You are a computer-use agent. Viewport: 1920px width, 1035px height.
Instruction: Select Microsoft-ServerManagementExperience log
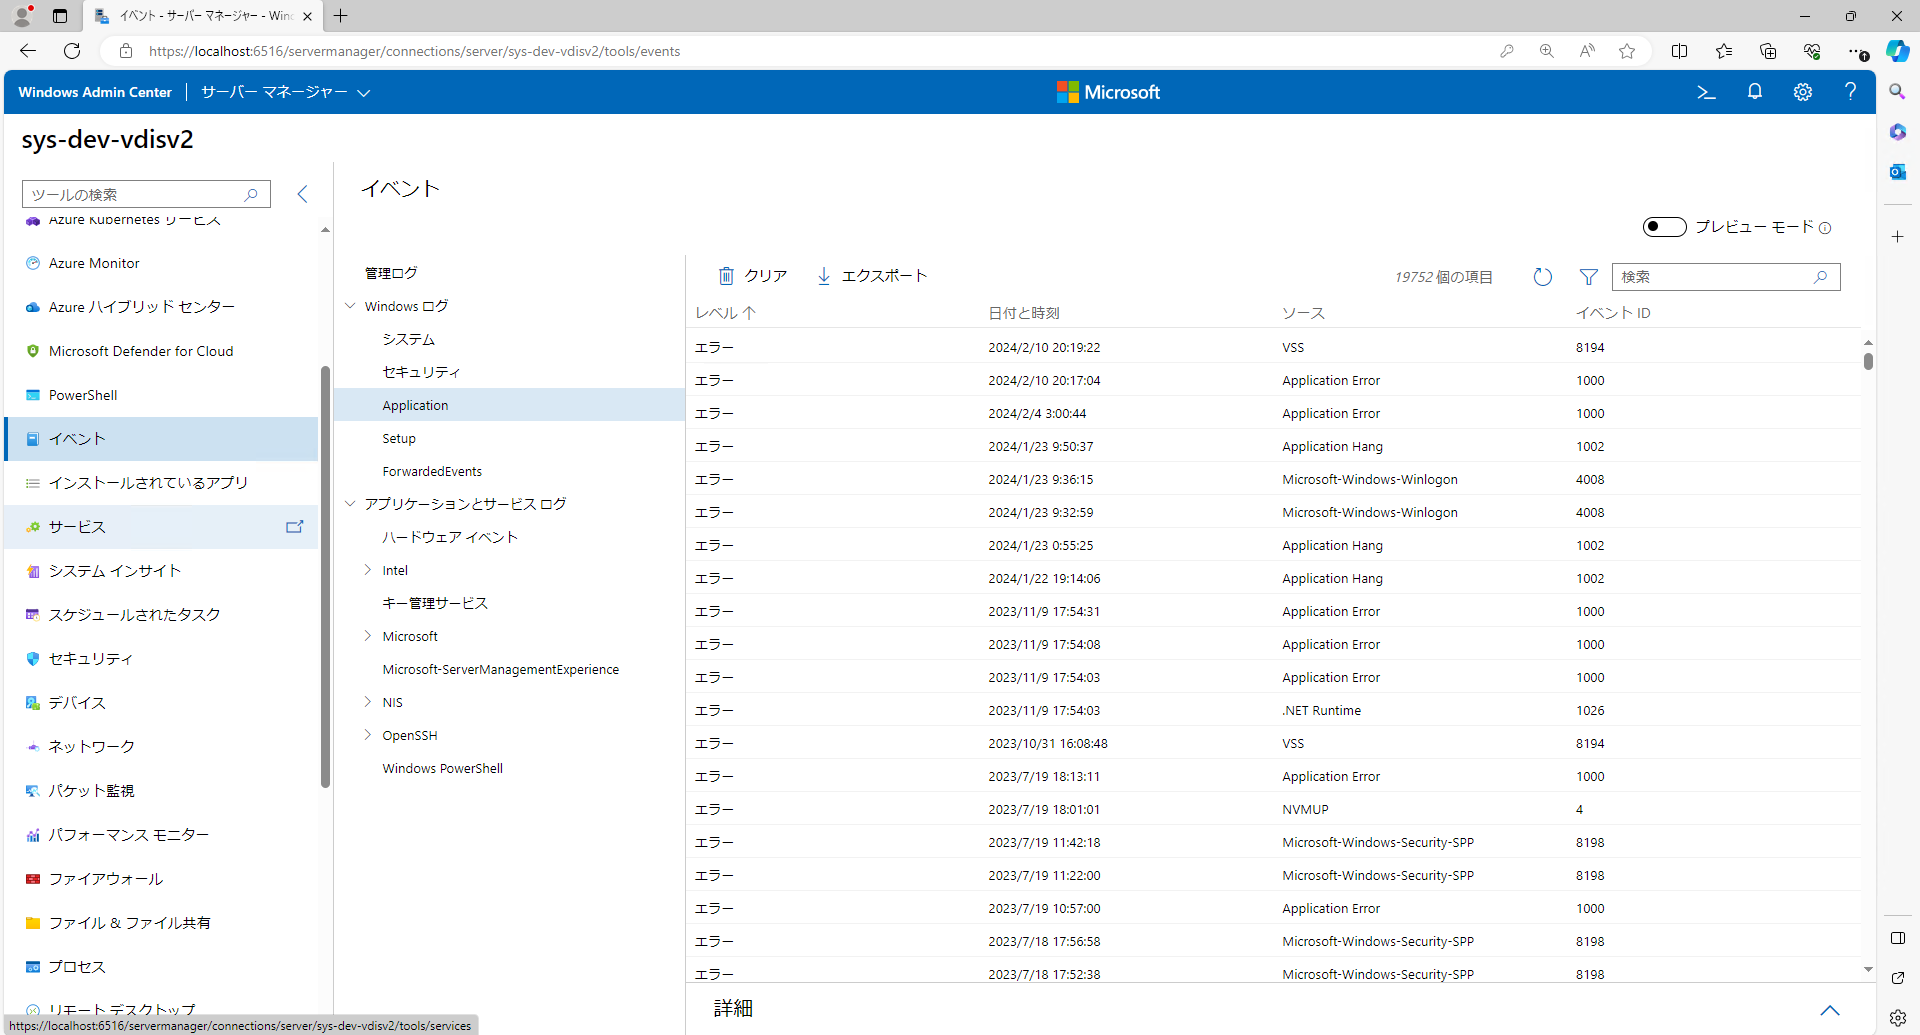pyautogui.click(x=500, y=669)
